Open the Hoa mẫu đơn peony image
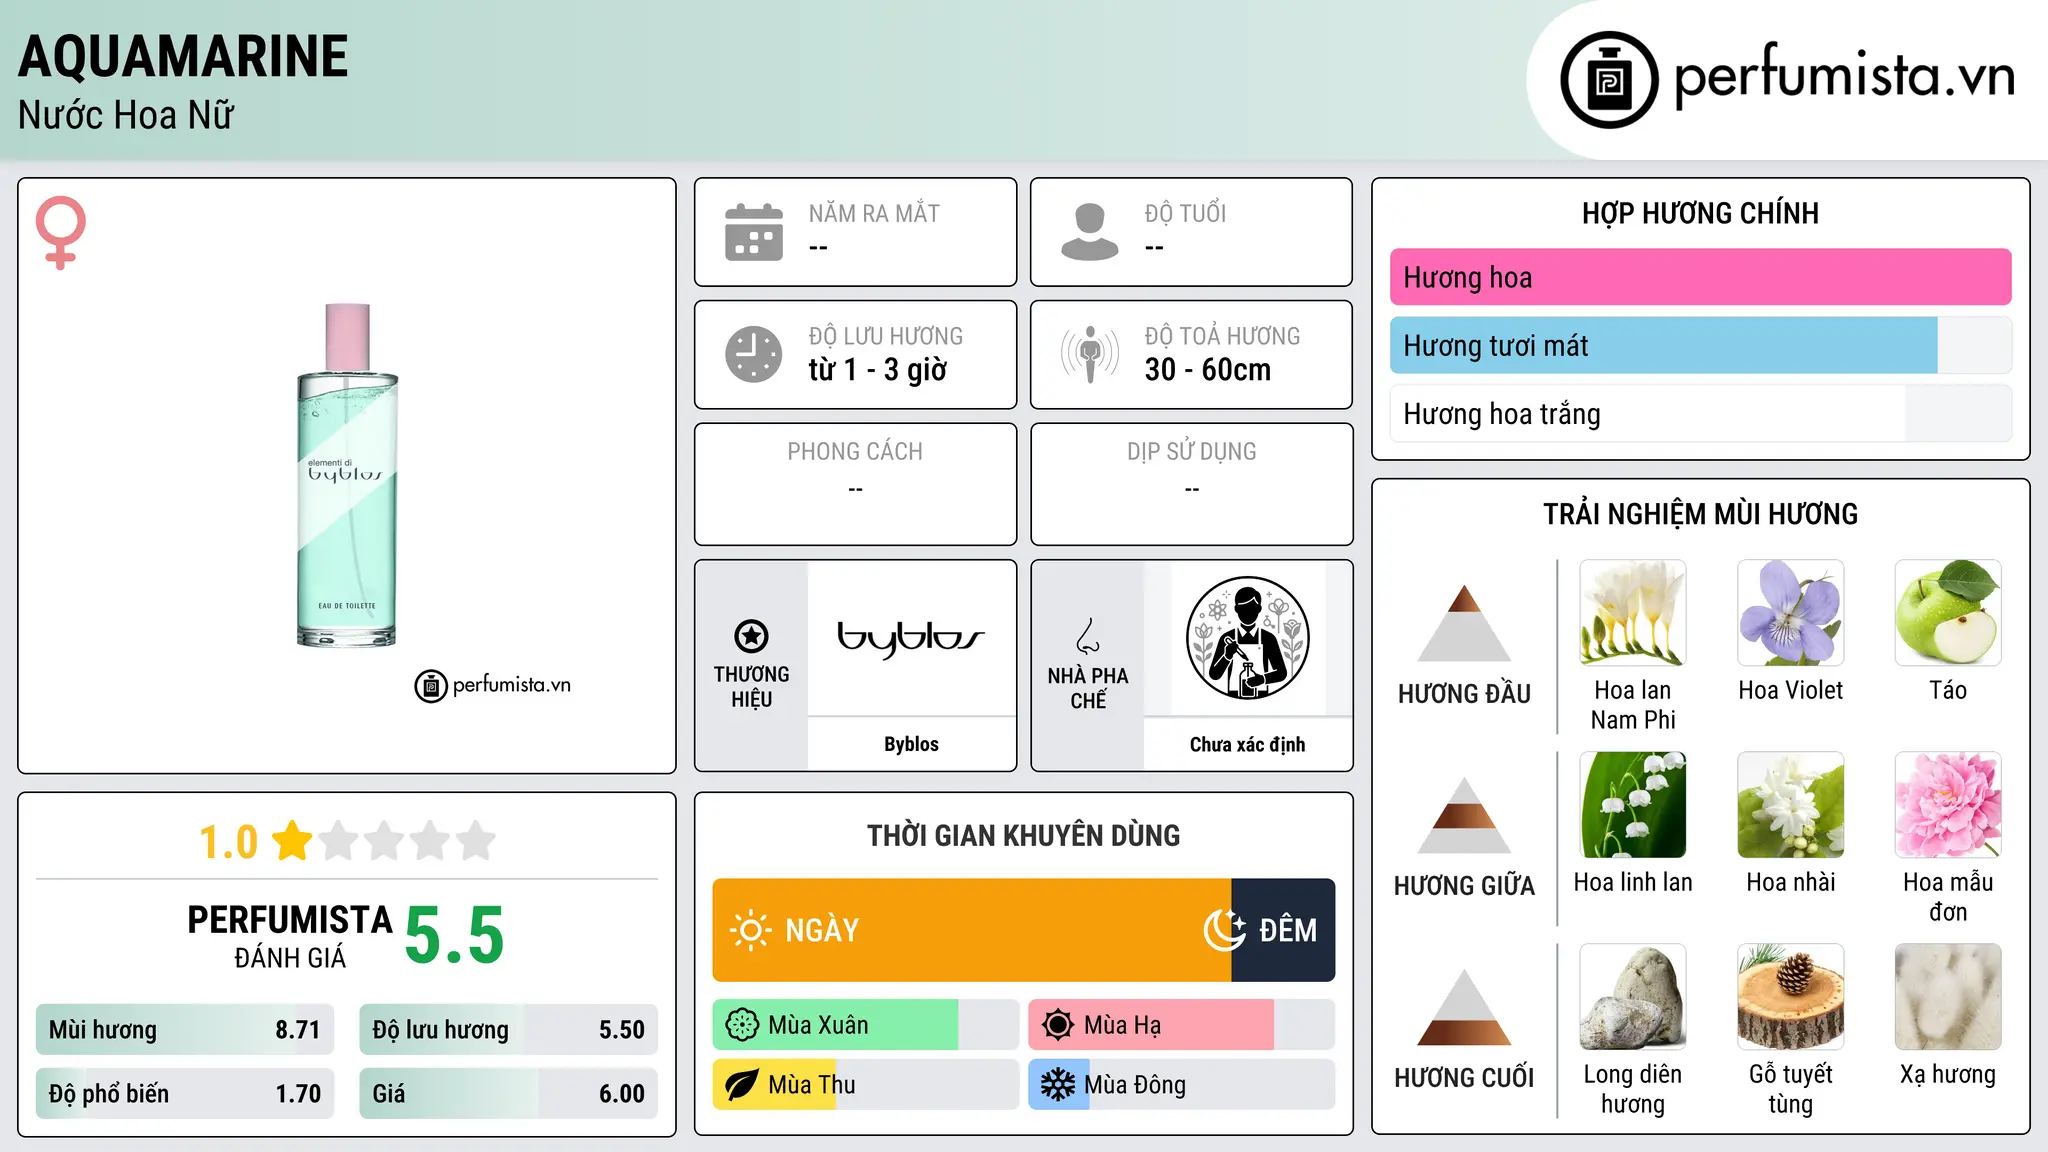This screenshot has width=2048, height=1152. click(1948, 805)
